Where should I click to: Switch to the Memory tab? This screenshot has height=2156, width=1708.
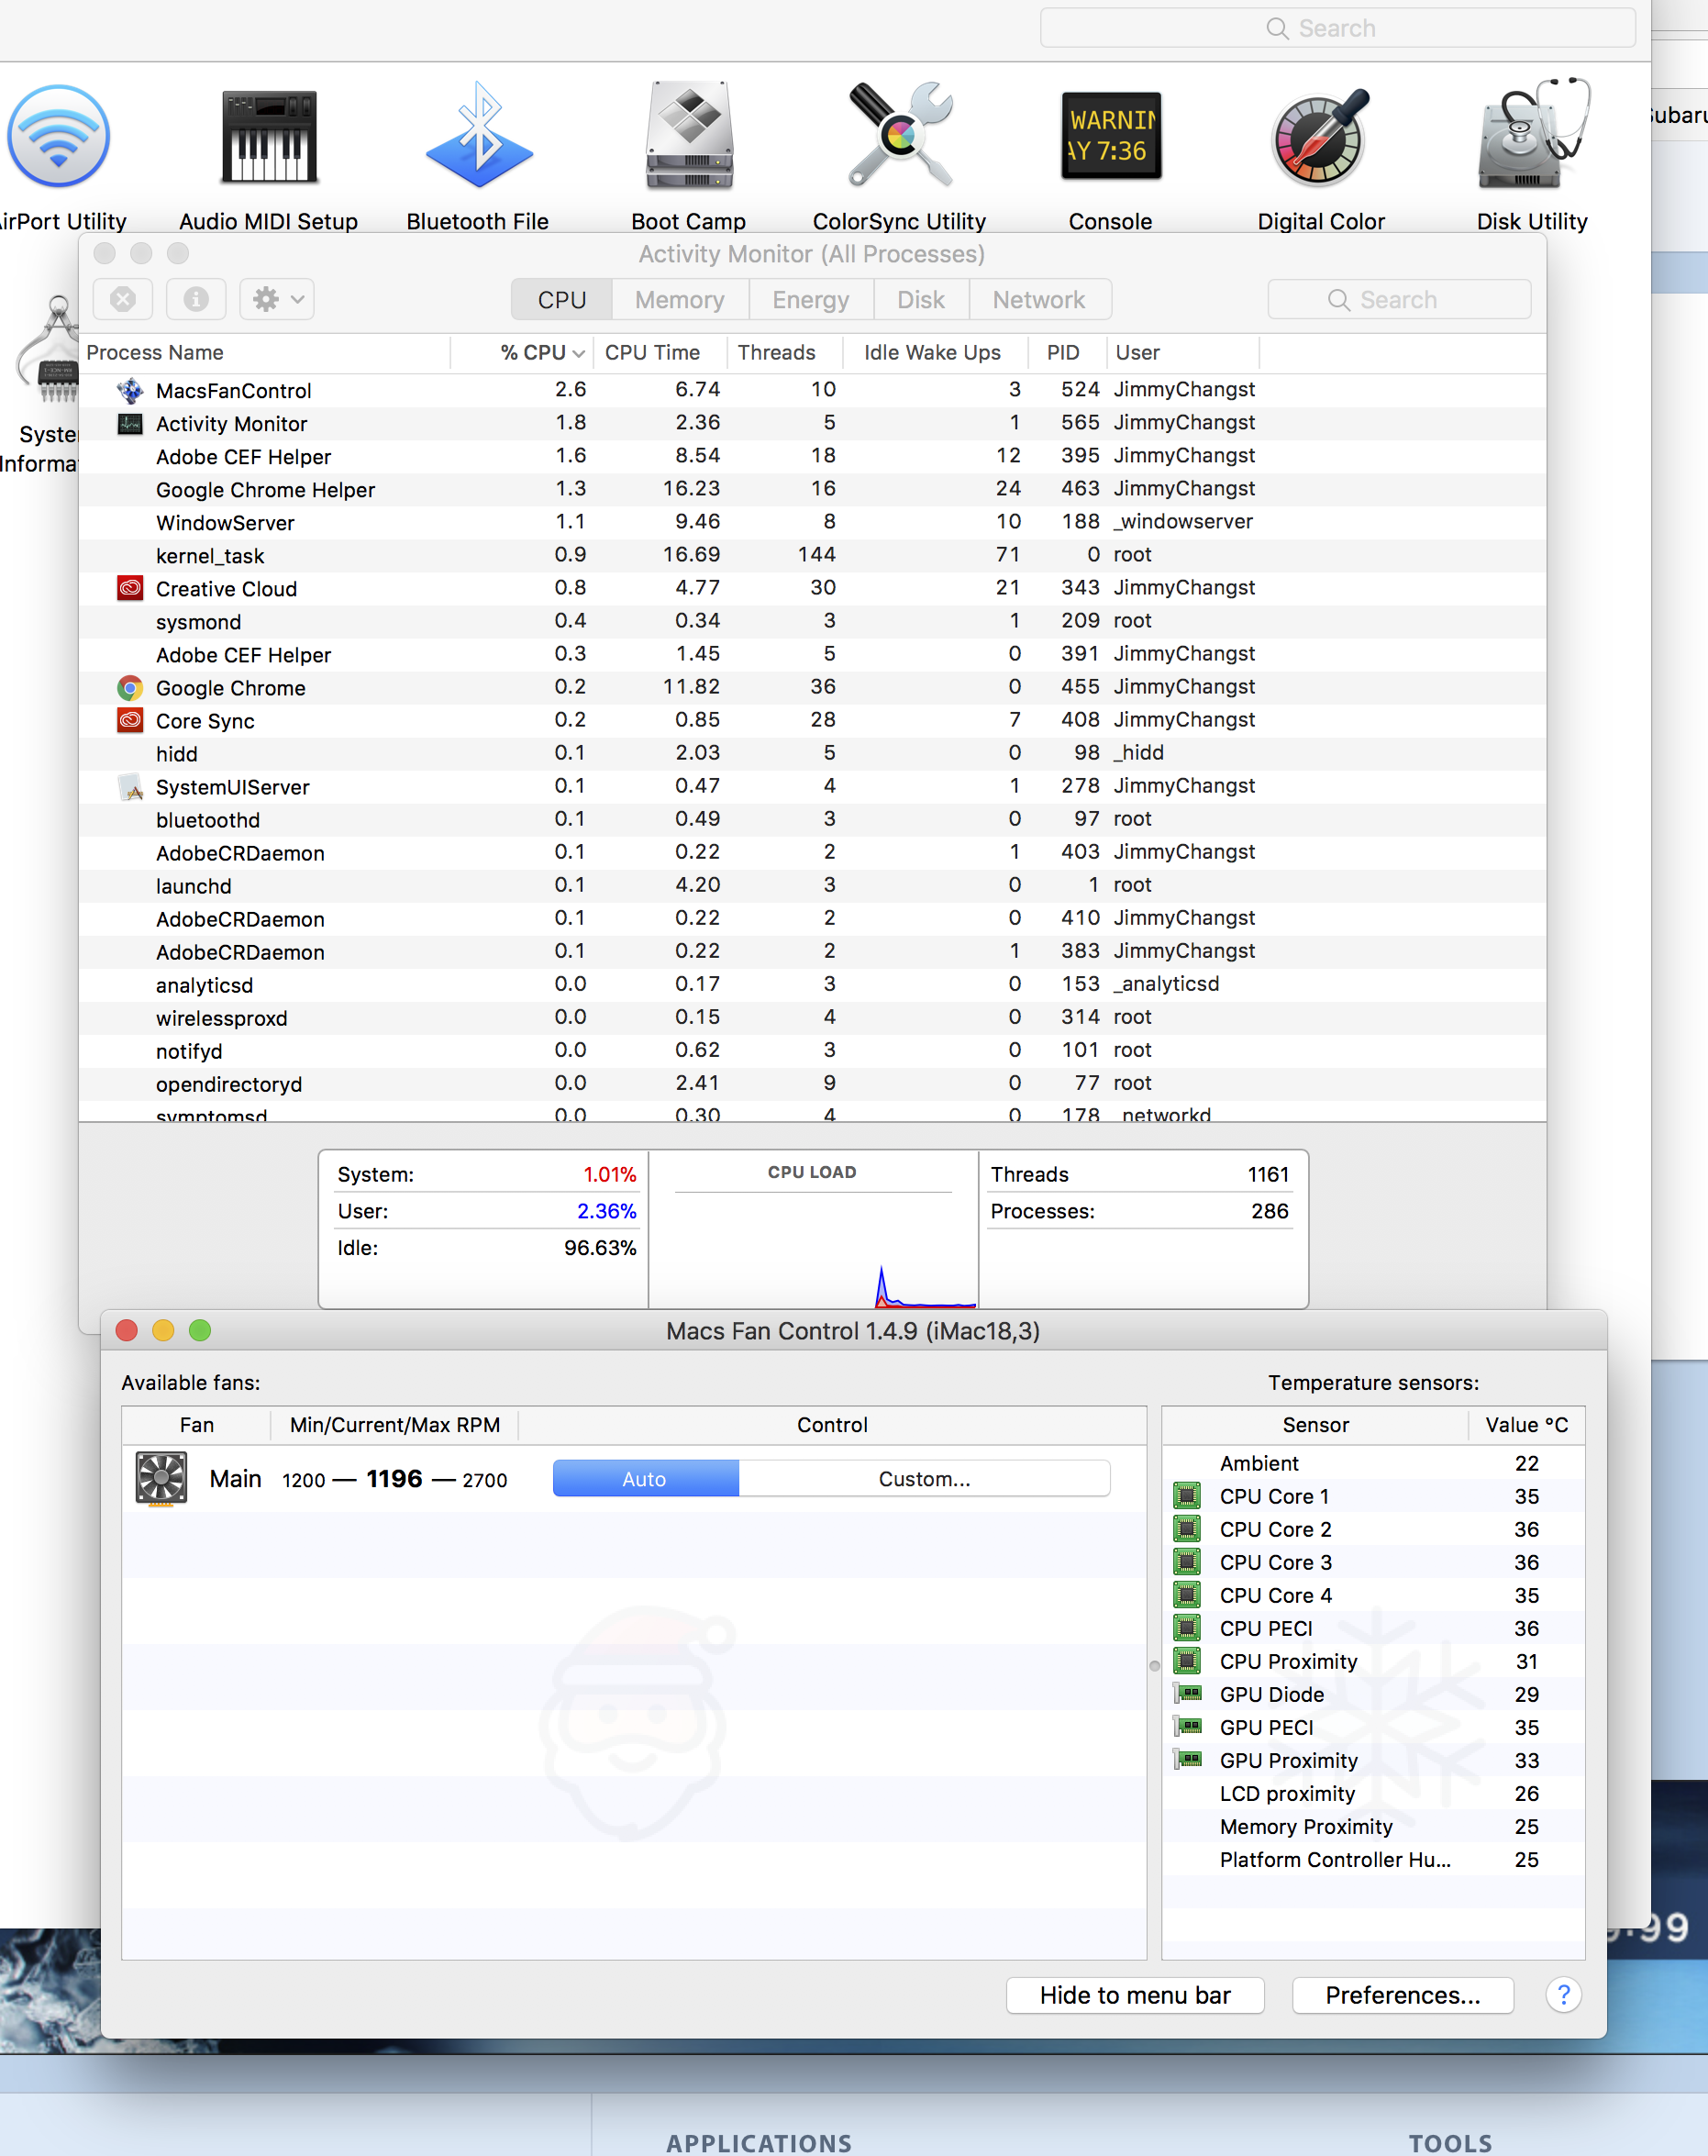(679, 299)
